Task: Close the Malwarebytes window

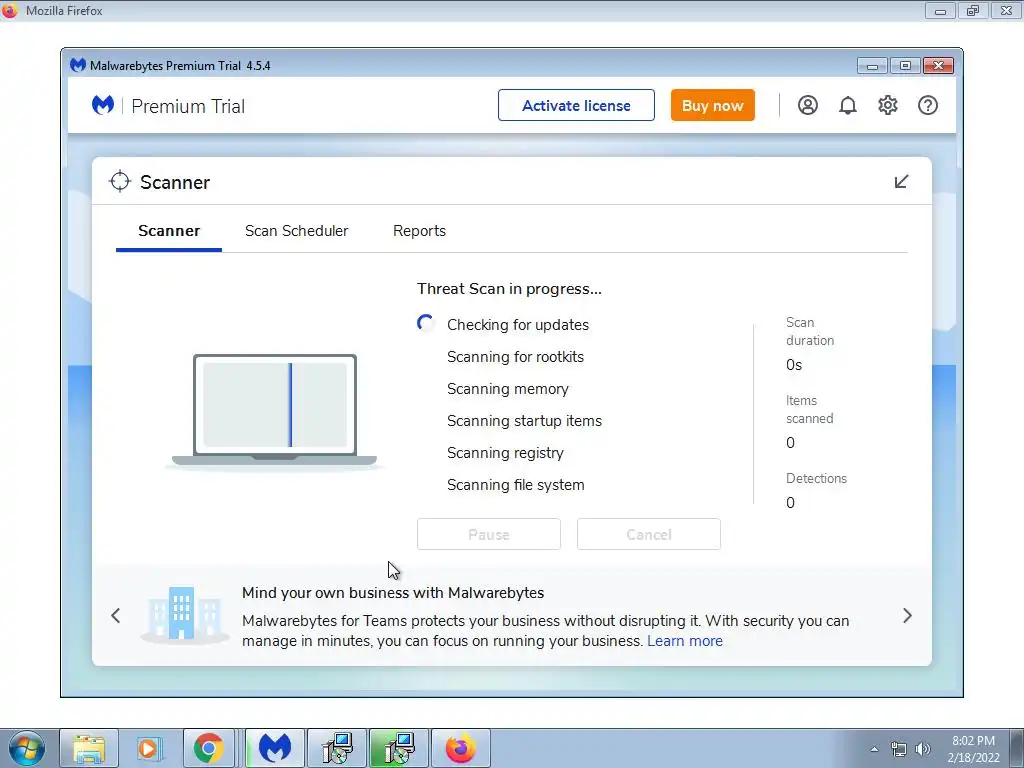Action: 938,65
